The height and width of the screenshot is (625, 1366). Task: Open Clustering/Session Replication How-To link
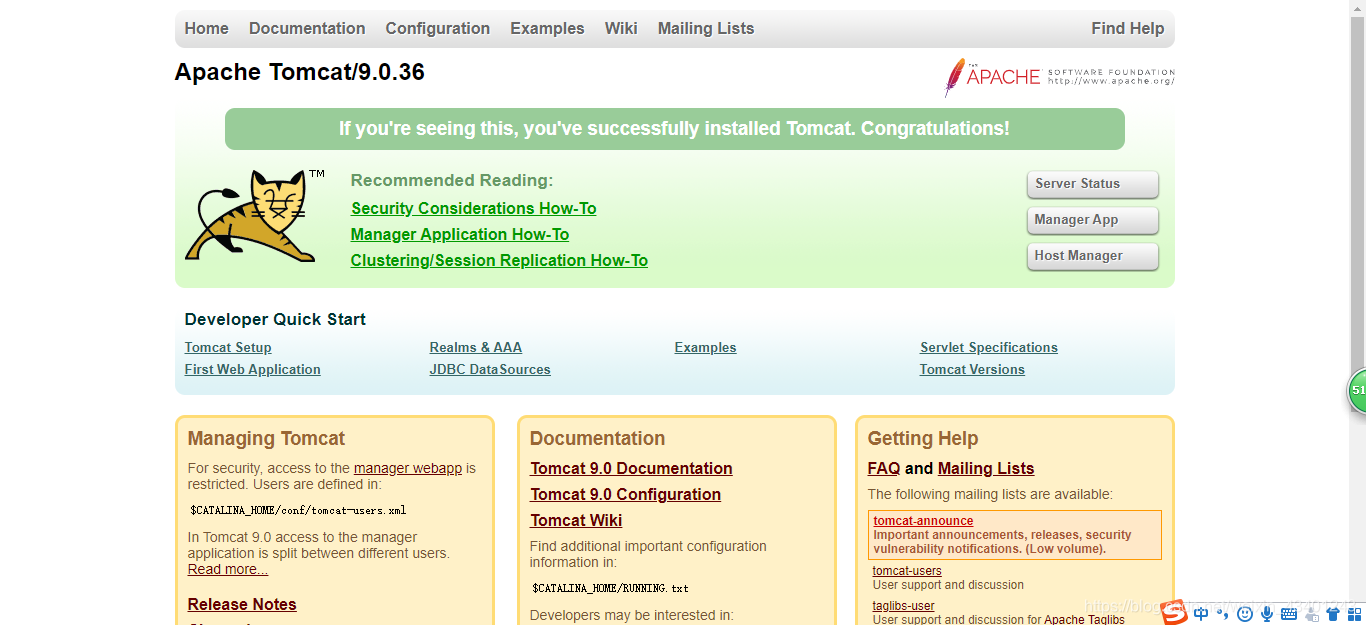coord(499,260)
